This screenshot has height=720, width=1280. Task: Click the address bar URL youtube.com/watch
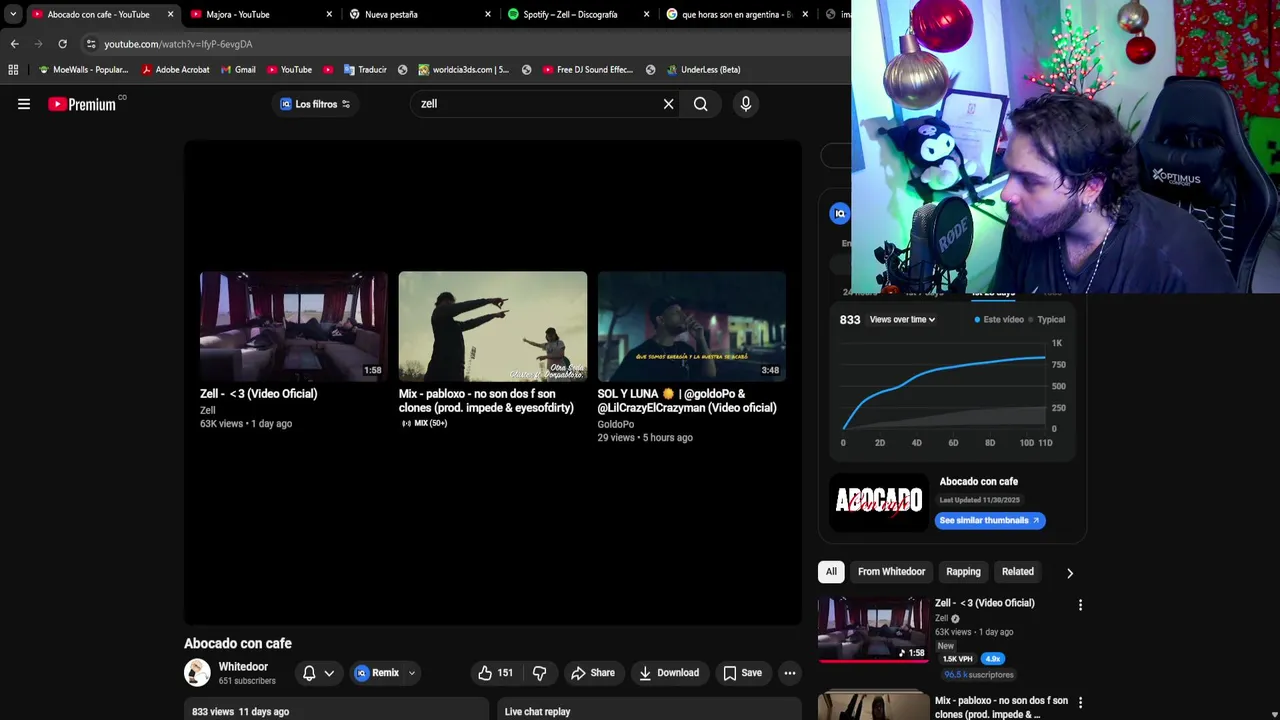(178, 44)
